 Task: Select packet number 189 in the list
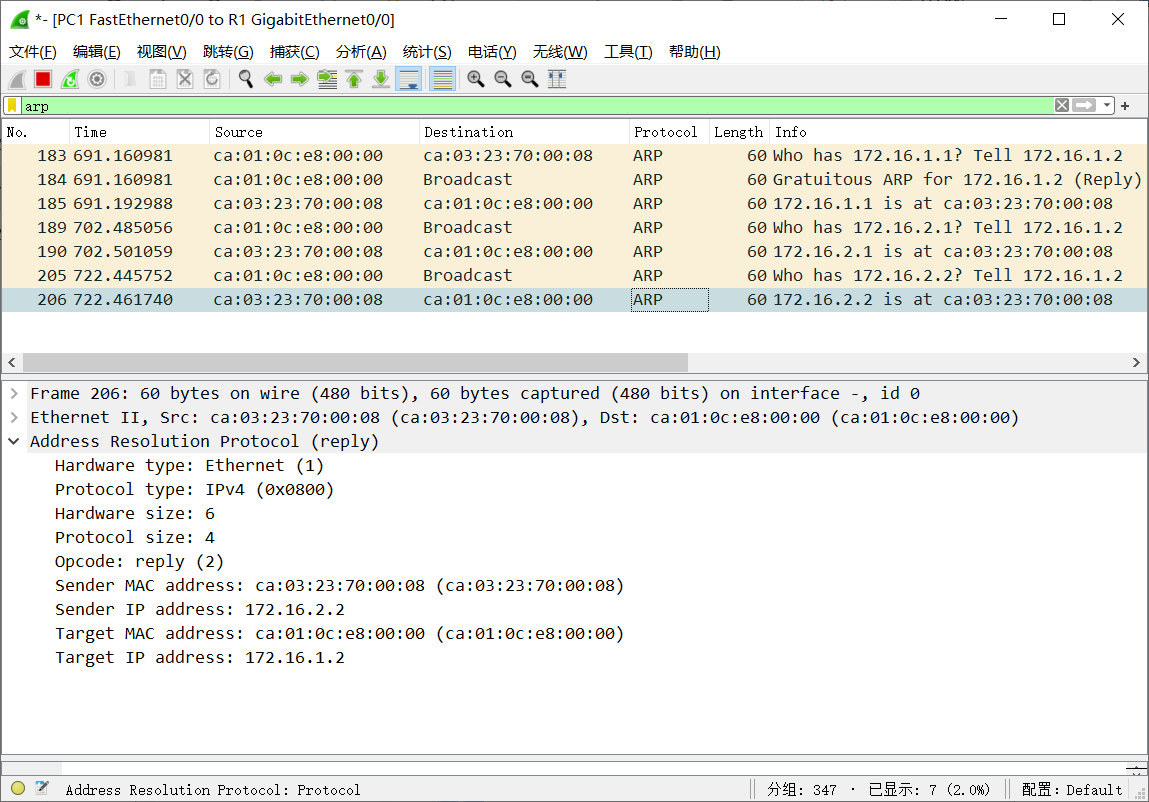[300, 227]
